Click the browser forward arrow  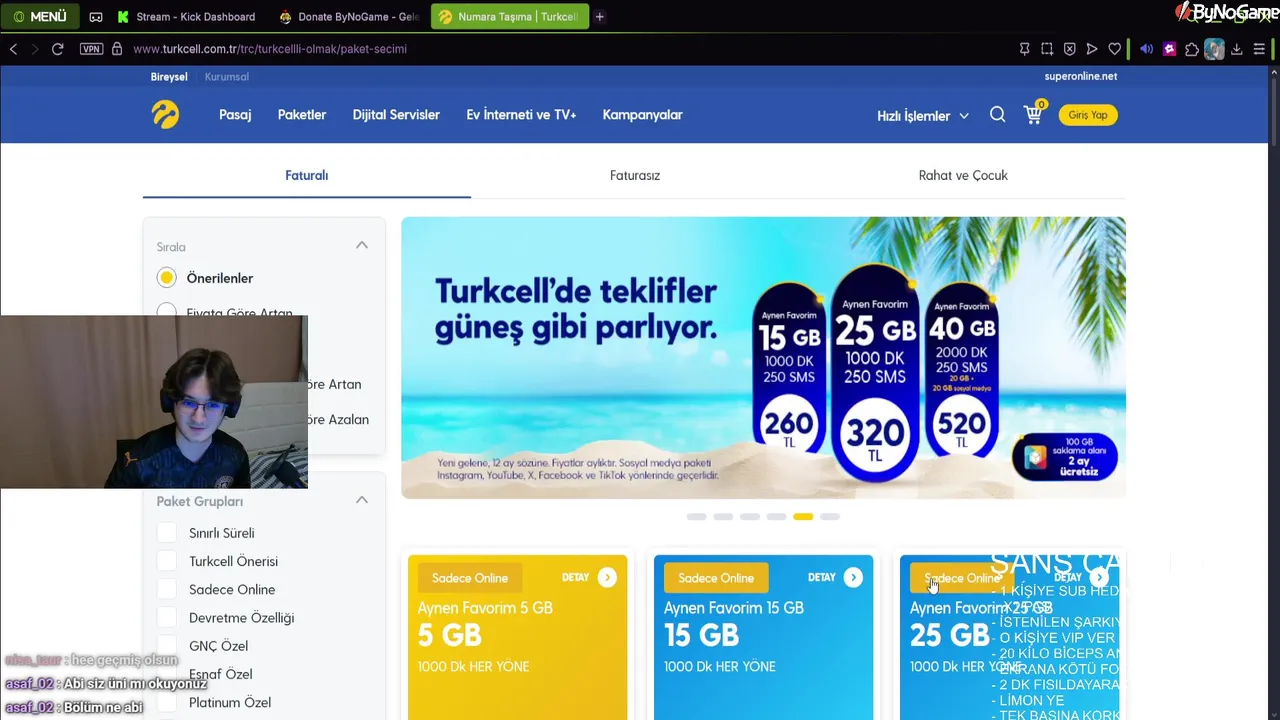click(x=35, y=49)
